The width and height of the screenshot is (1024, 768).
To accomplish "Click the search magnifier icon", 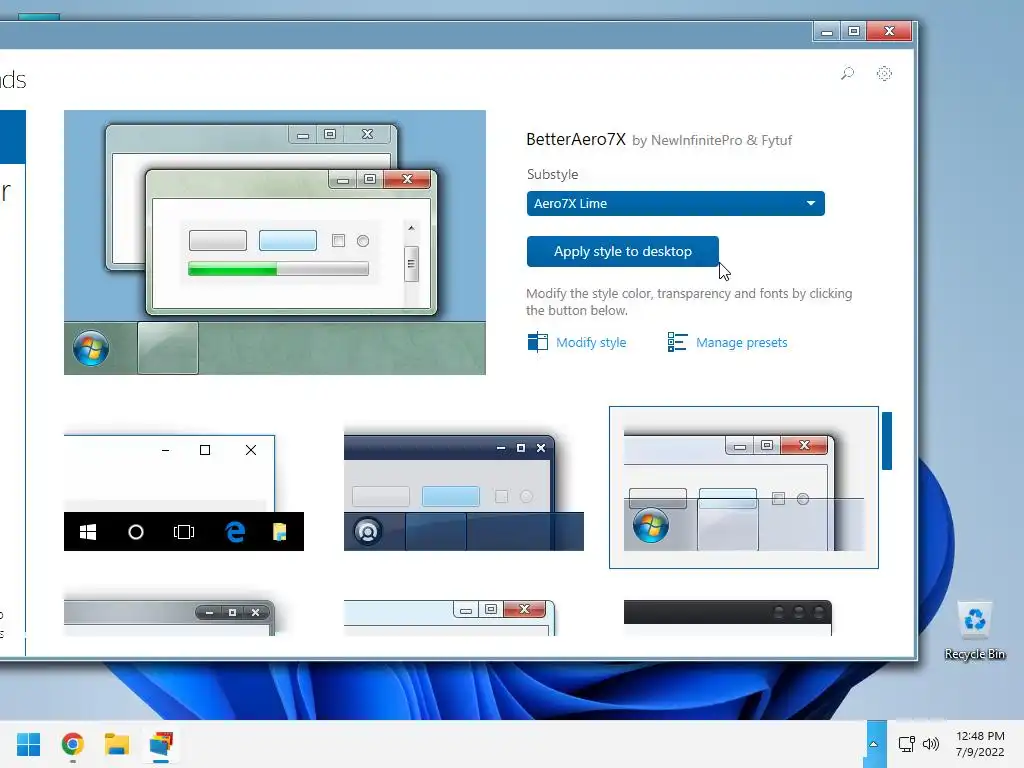I will point(847,73).
